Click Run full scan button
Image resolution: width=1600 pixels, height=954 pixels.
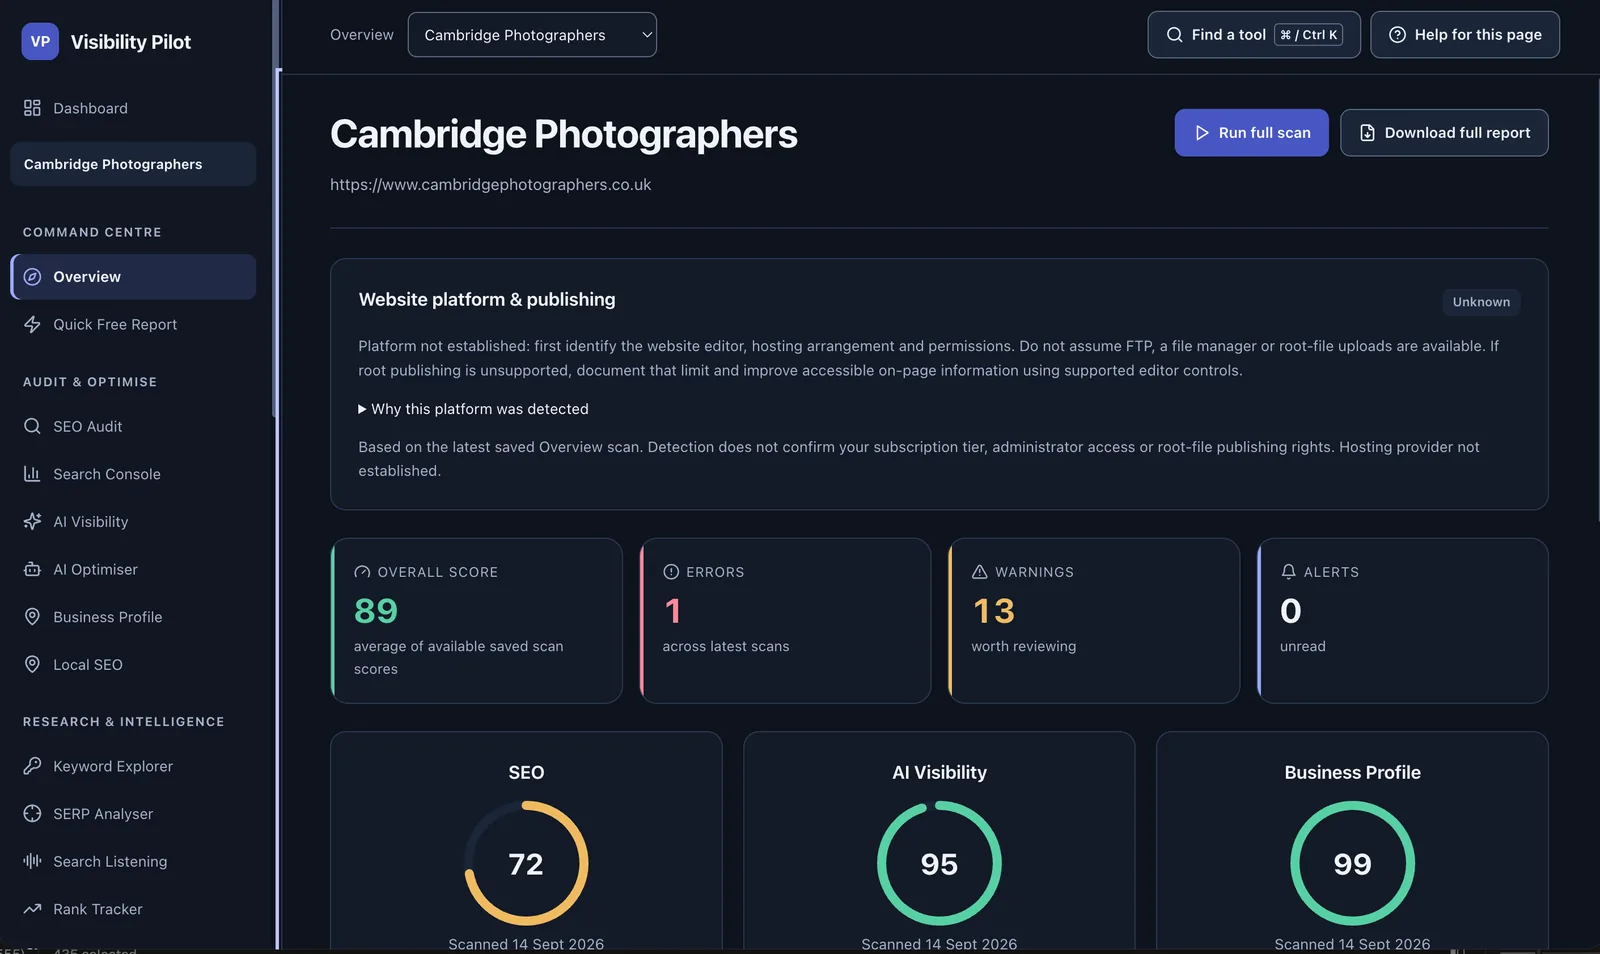pyautogui.click(x=1251, y=133)
